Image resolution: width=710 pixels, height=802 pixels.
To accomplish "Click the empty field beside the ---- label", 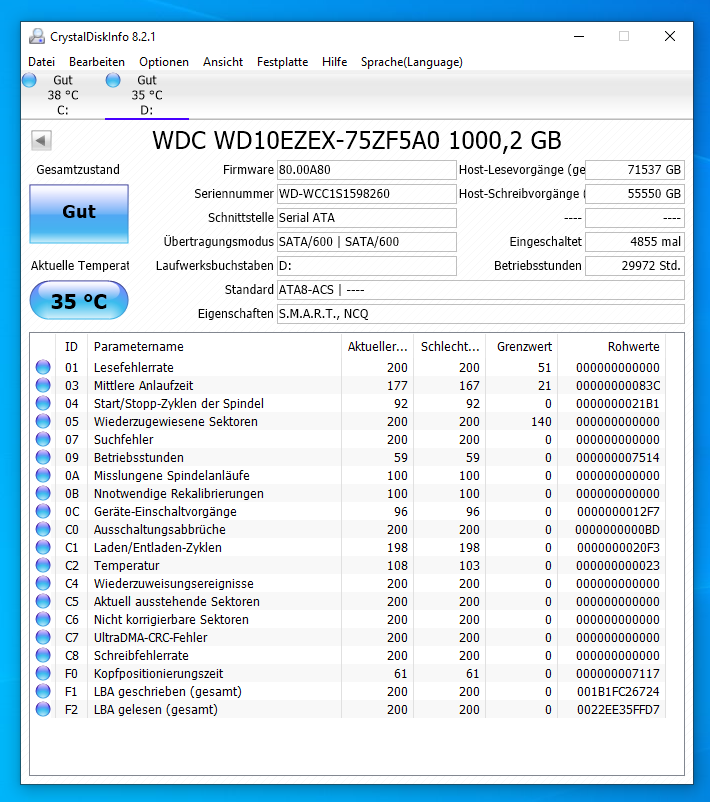I will [635, 218].
